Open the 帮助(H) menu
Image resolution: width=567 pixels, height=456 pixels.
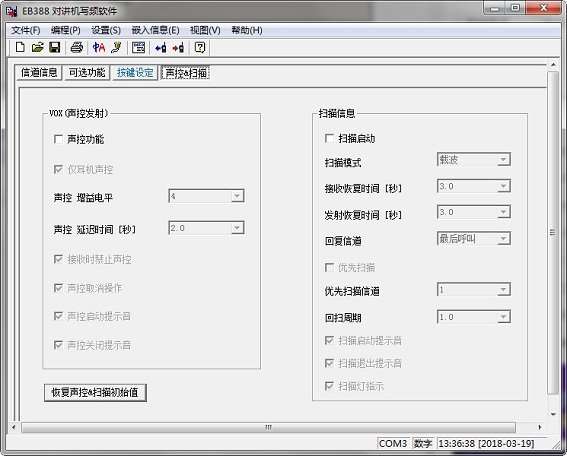247,30
